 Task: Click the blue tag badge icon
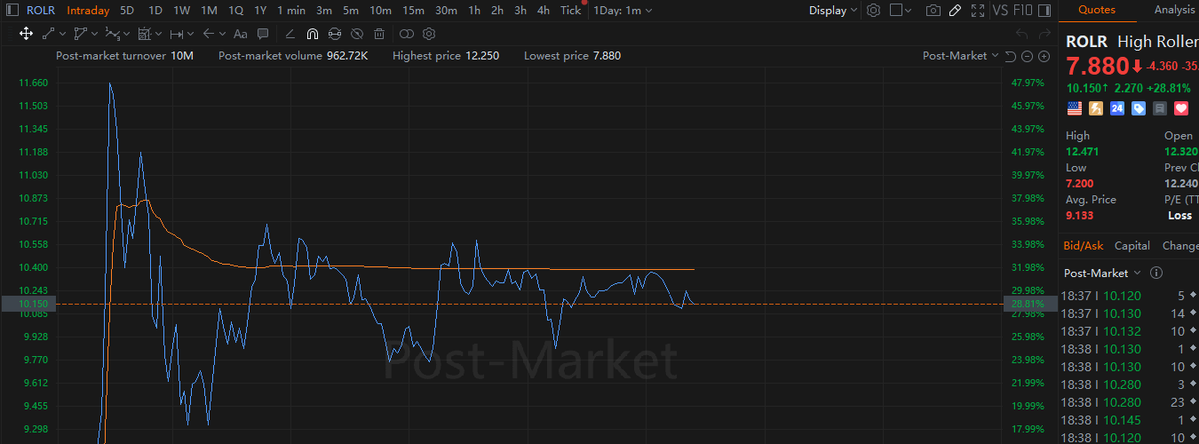click(x=1139, y=109)
